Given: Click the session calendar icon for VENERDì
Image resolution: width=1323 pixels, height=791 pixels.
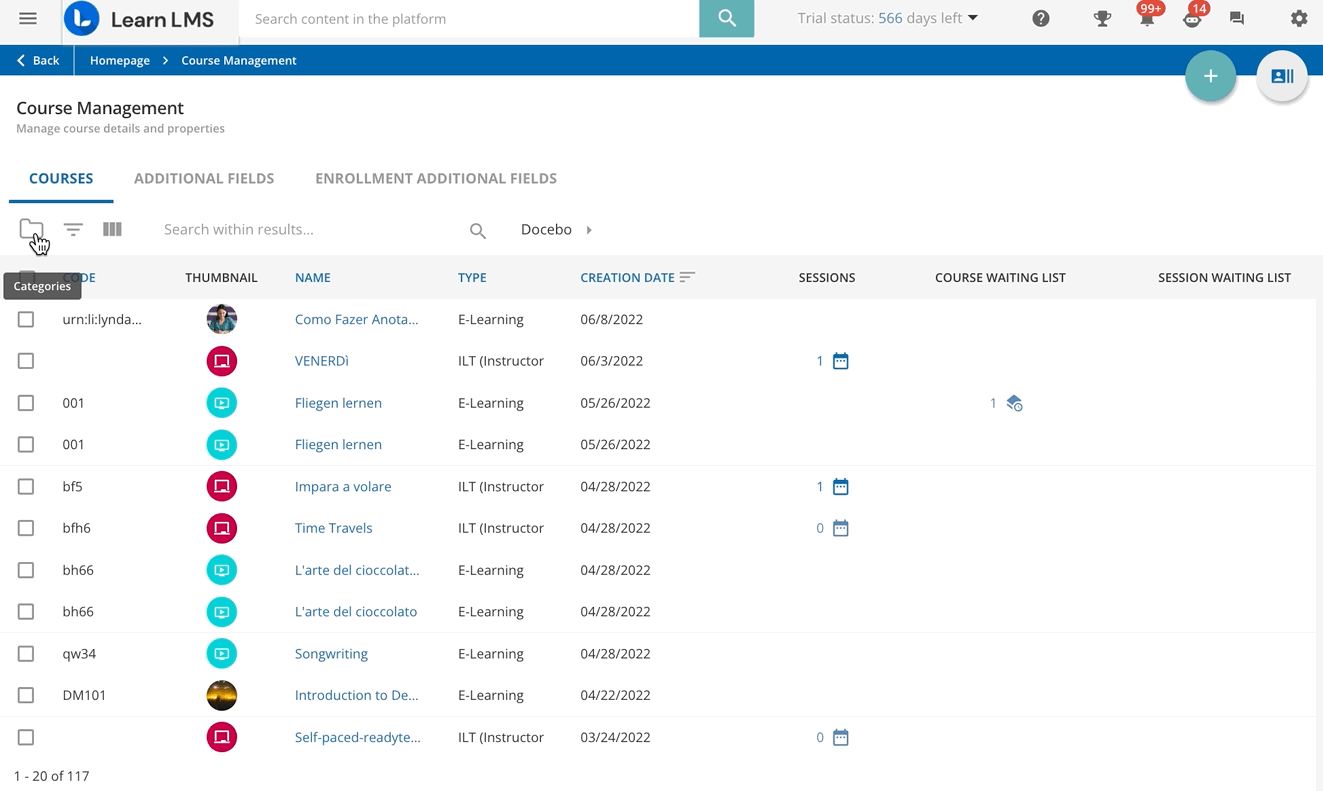Looking at the screenshot, I should [x=841, y=361].
